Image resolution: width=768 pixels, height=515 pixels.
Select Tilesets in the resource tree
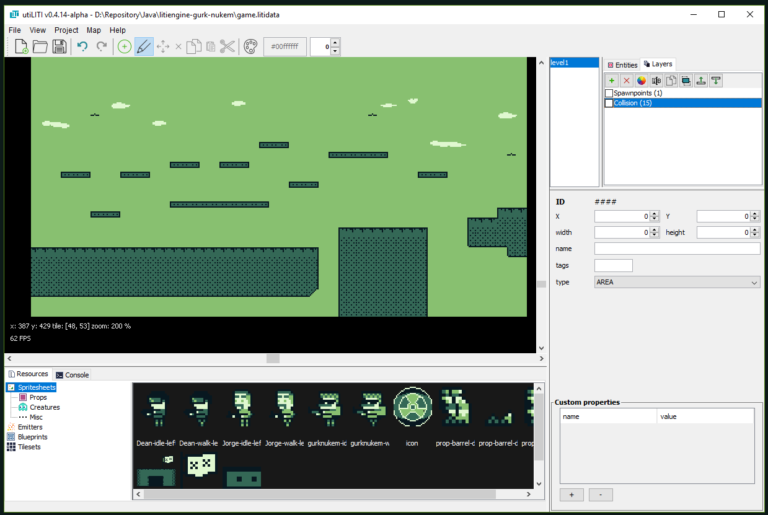pyautogui.click(x=29, y=447)
